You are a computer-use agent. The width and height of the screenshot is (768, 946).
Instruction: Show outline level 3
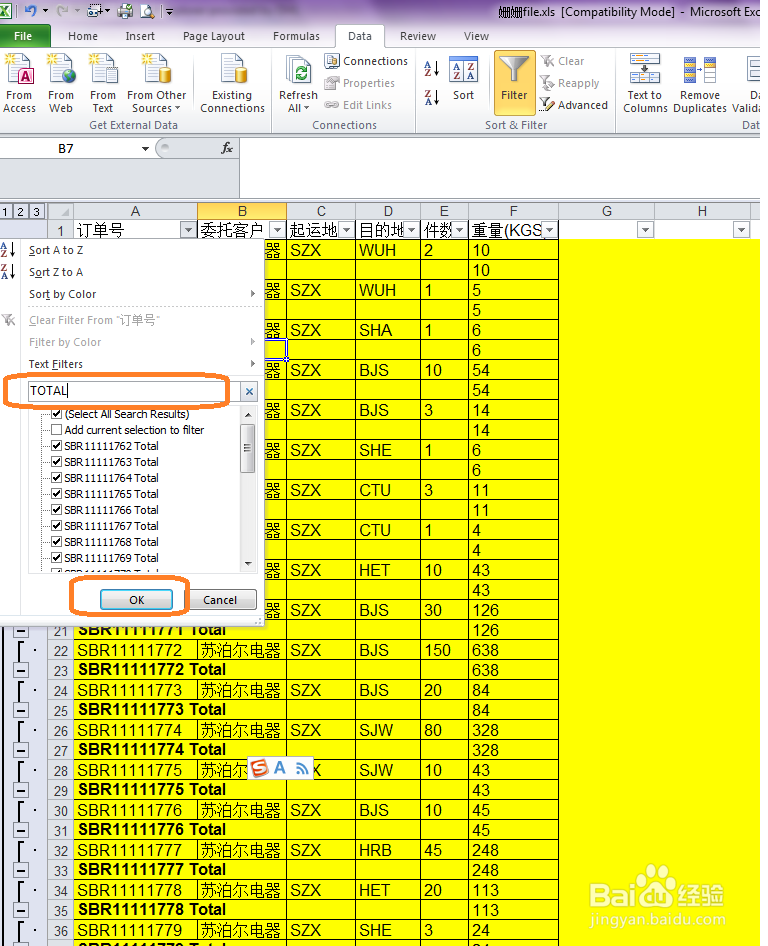coord(36,212)
